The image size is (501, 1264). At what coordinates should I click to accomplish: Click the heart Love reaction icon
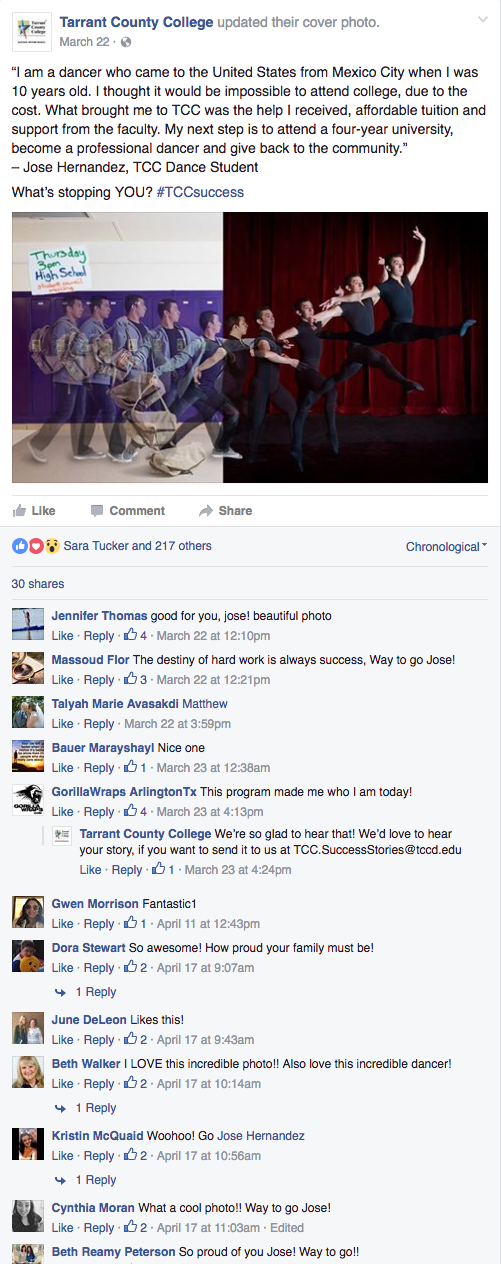pyautogui.click(x=36, y=546)
